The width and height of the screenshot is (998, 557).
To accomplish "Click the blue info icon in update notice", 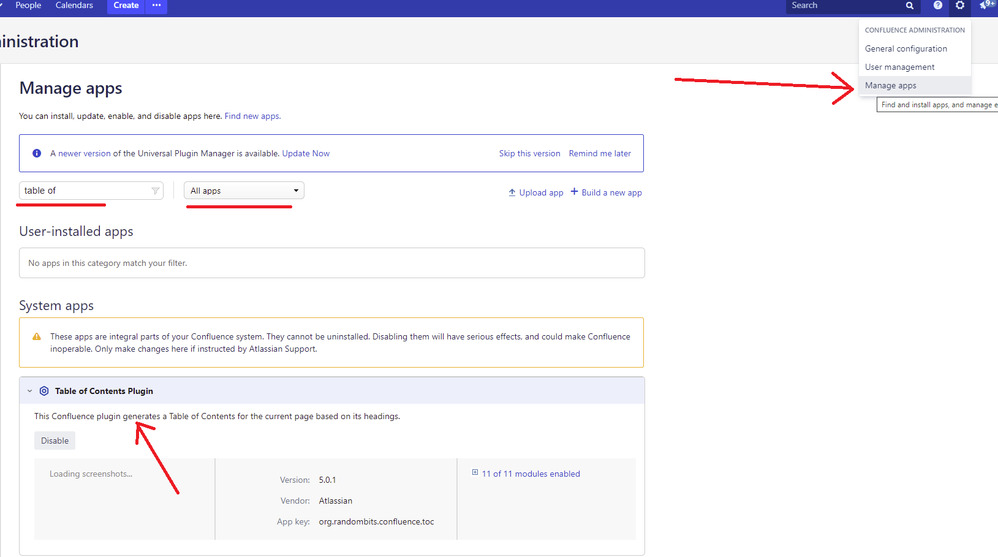I will pos(37,153).
